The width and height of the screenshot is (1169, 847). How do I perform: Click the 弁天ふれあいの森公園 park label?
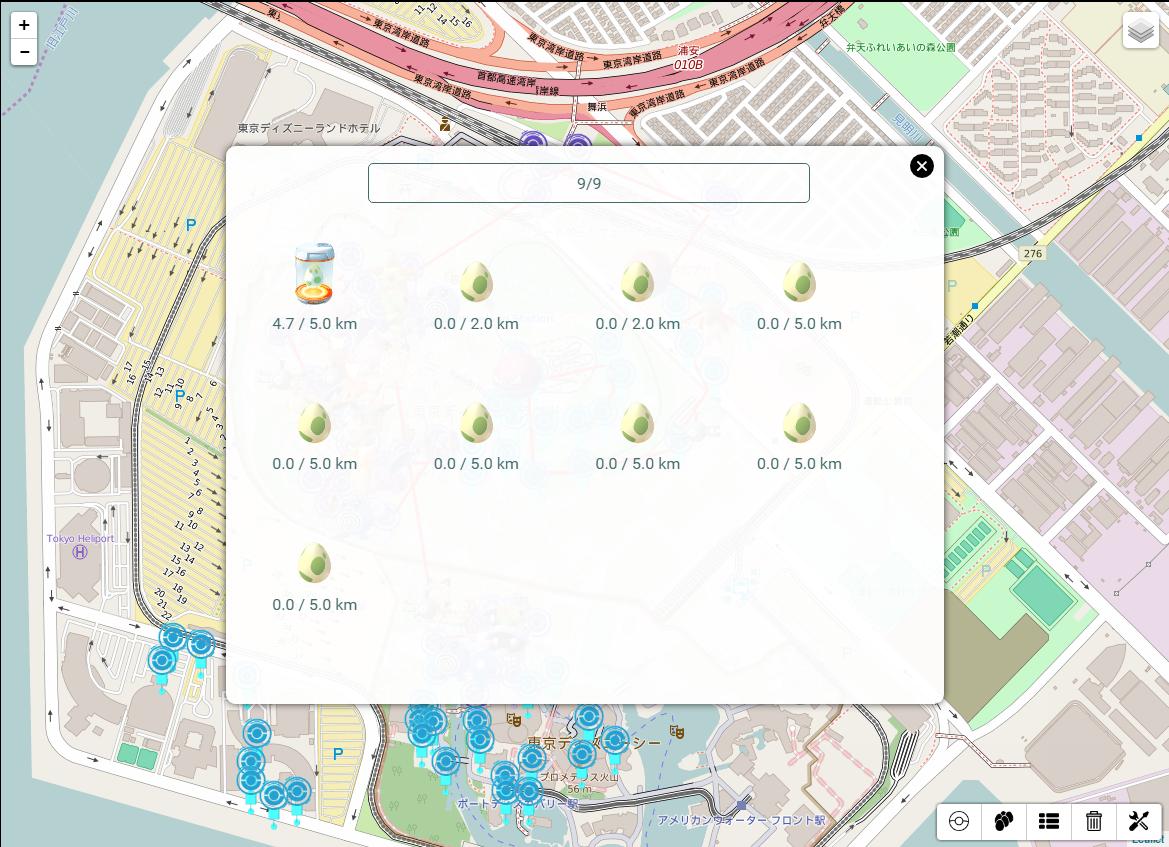pos(901,47)
